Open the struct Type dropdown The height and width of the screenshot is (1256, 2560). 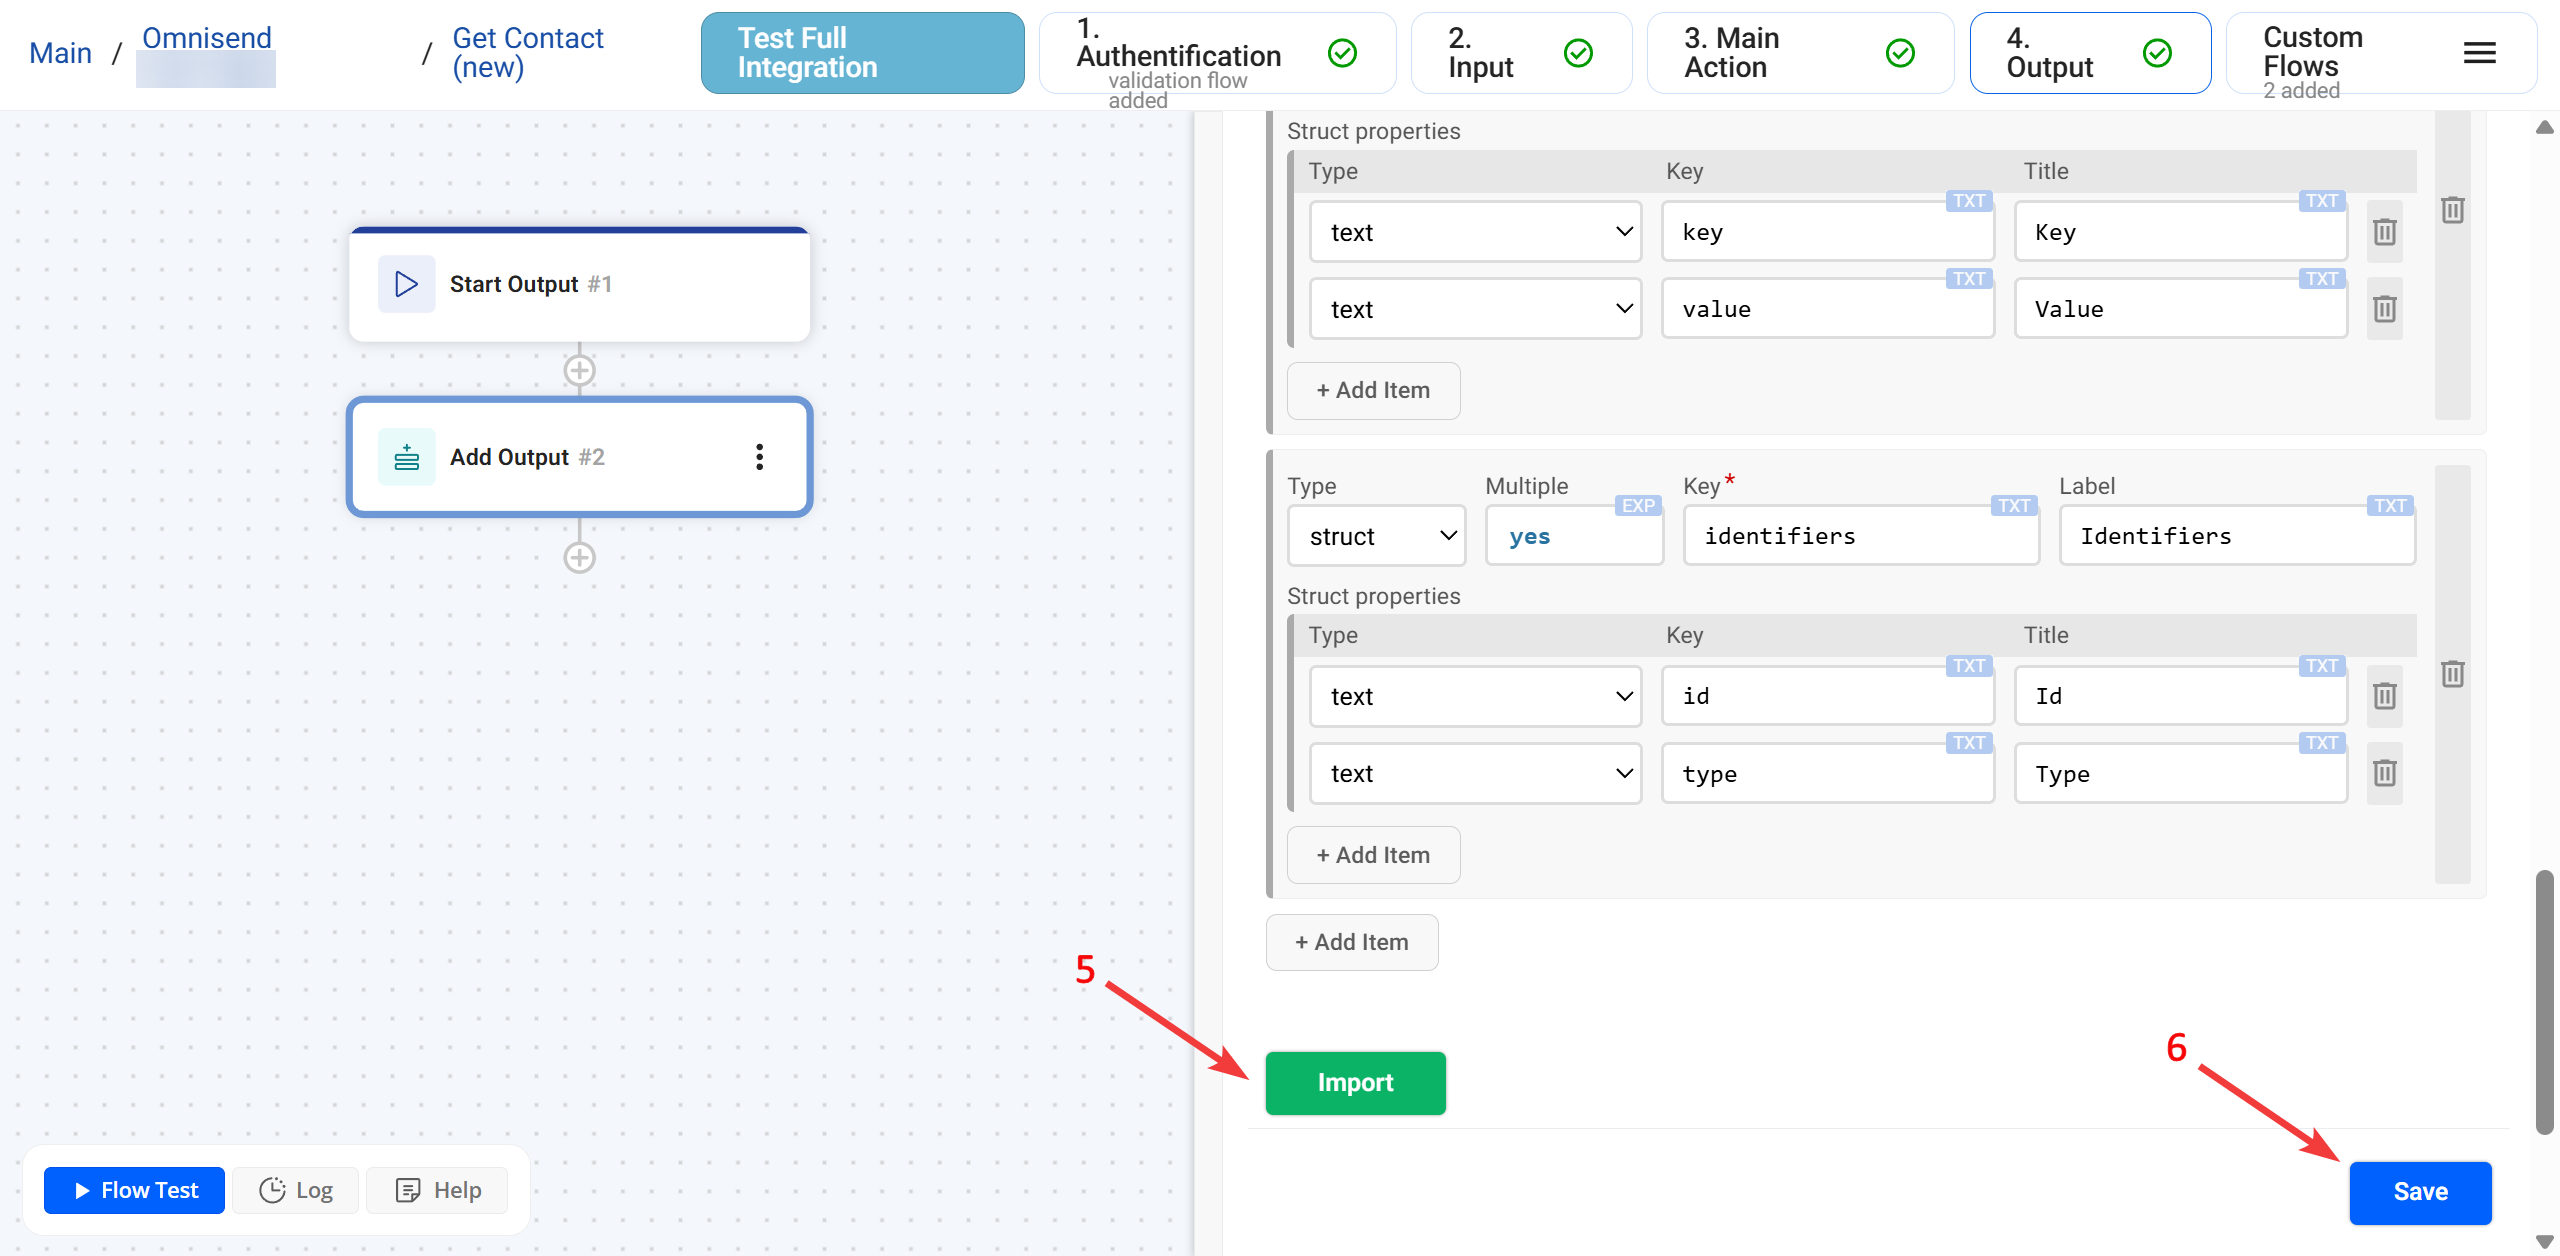coord(1376,537)
